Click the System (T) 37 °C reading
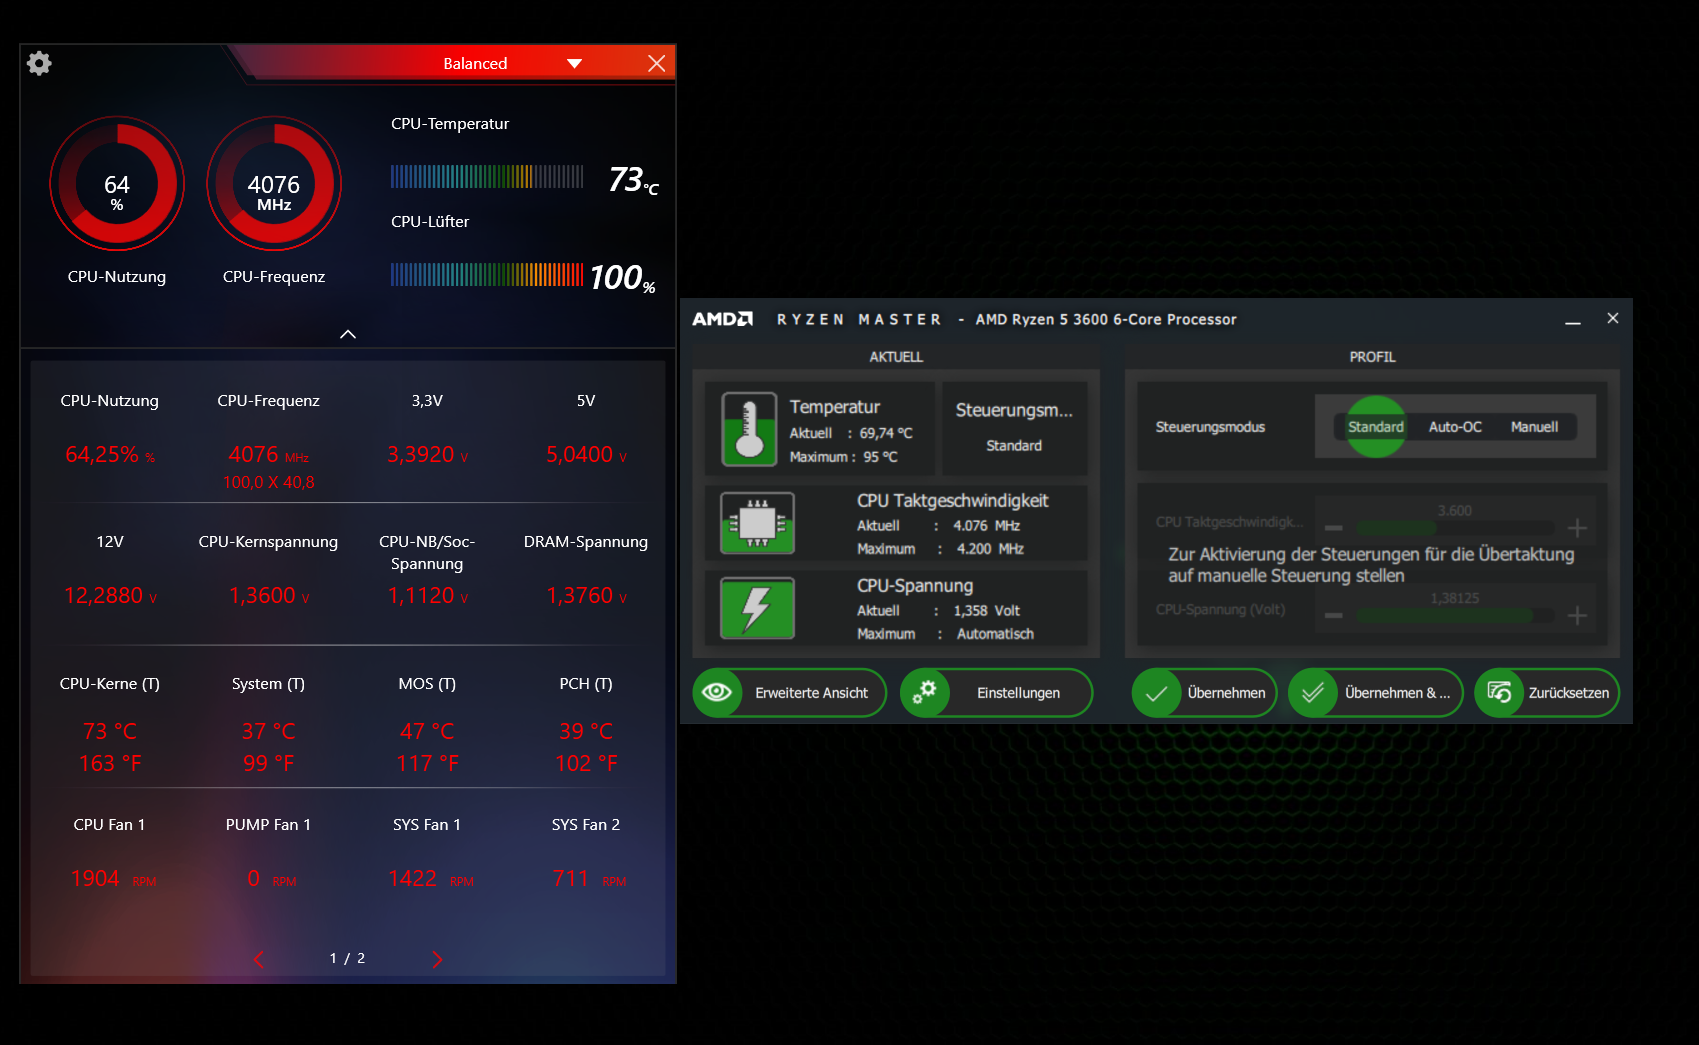Screen dimensions: 1699x1045 [x=268, y=731]
